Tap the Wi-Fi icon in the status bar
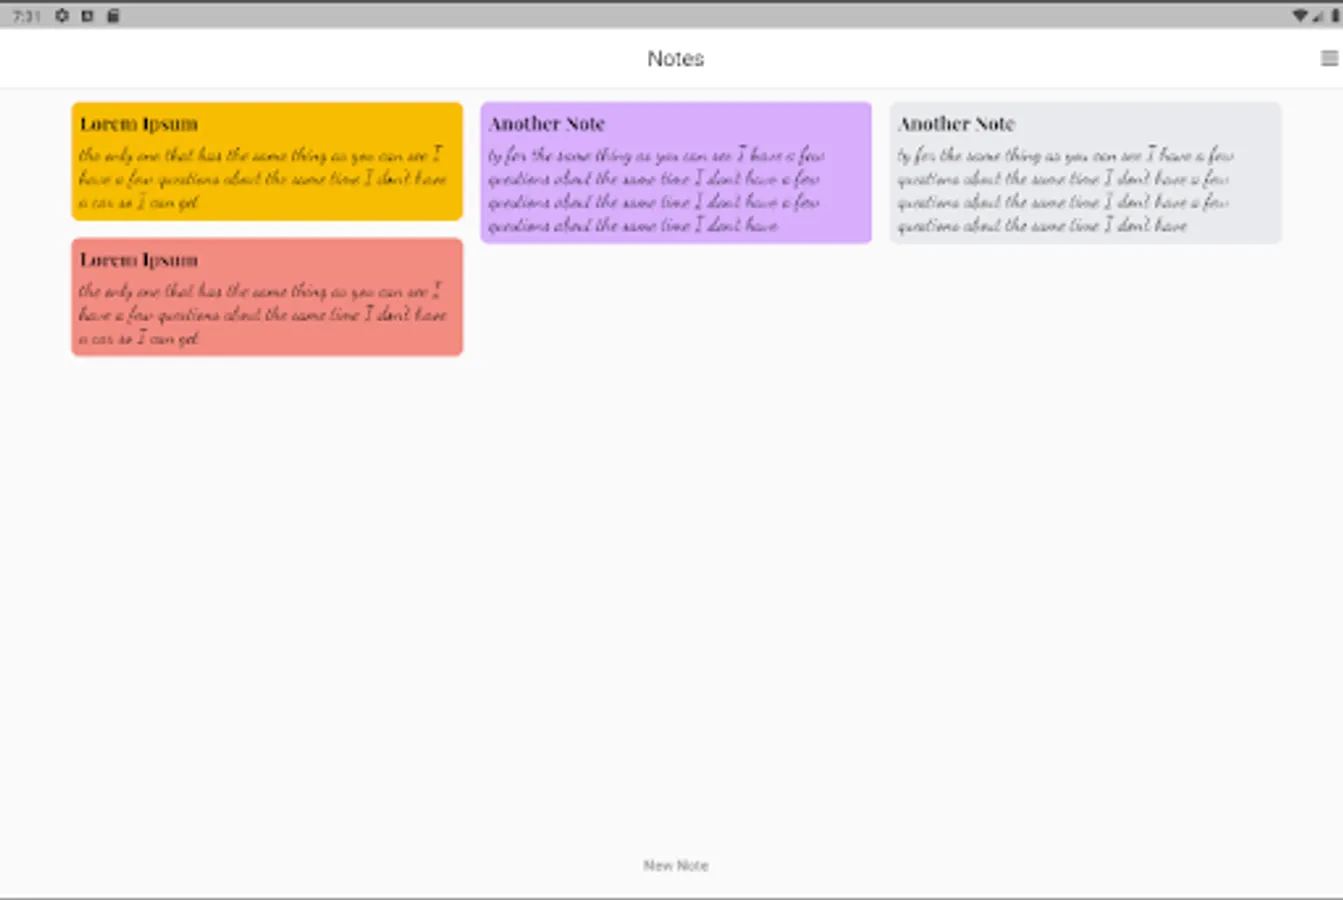 (1300, 15)
